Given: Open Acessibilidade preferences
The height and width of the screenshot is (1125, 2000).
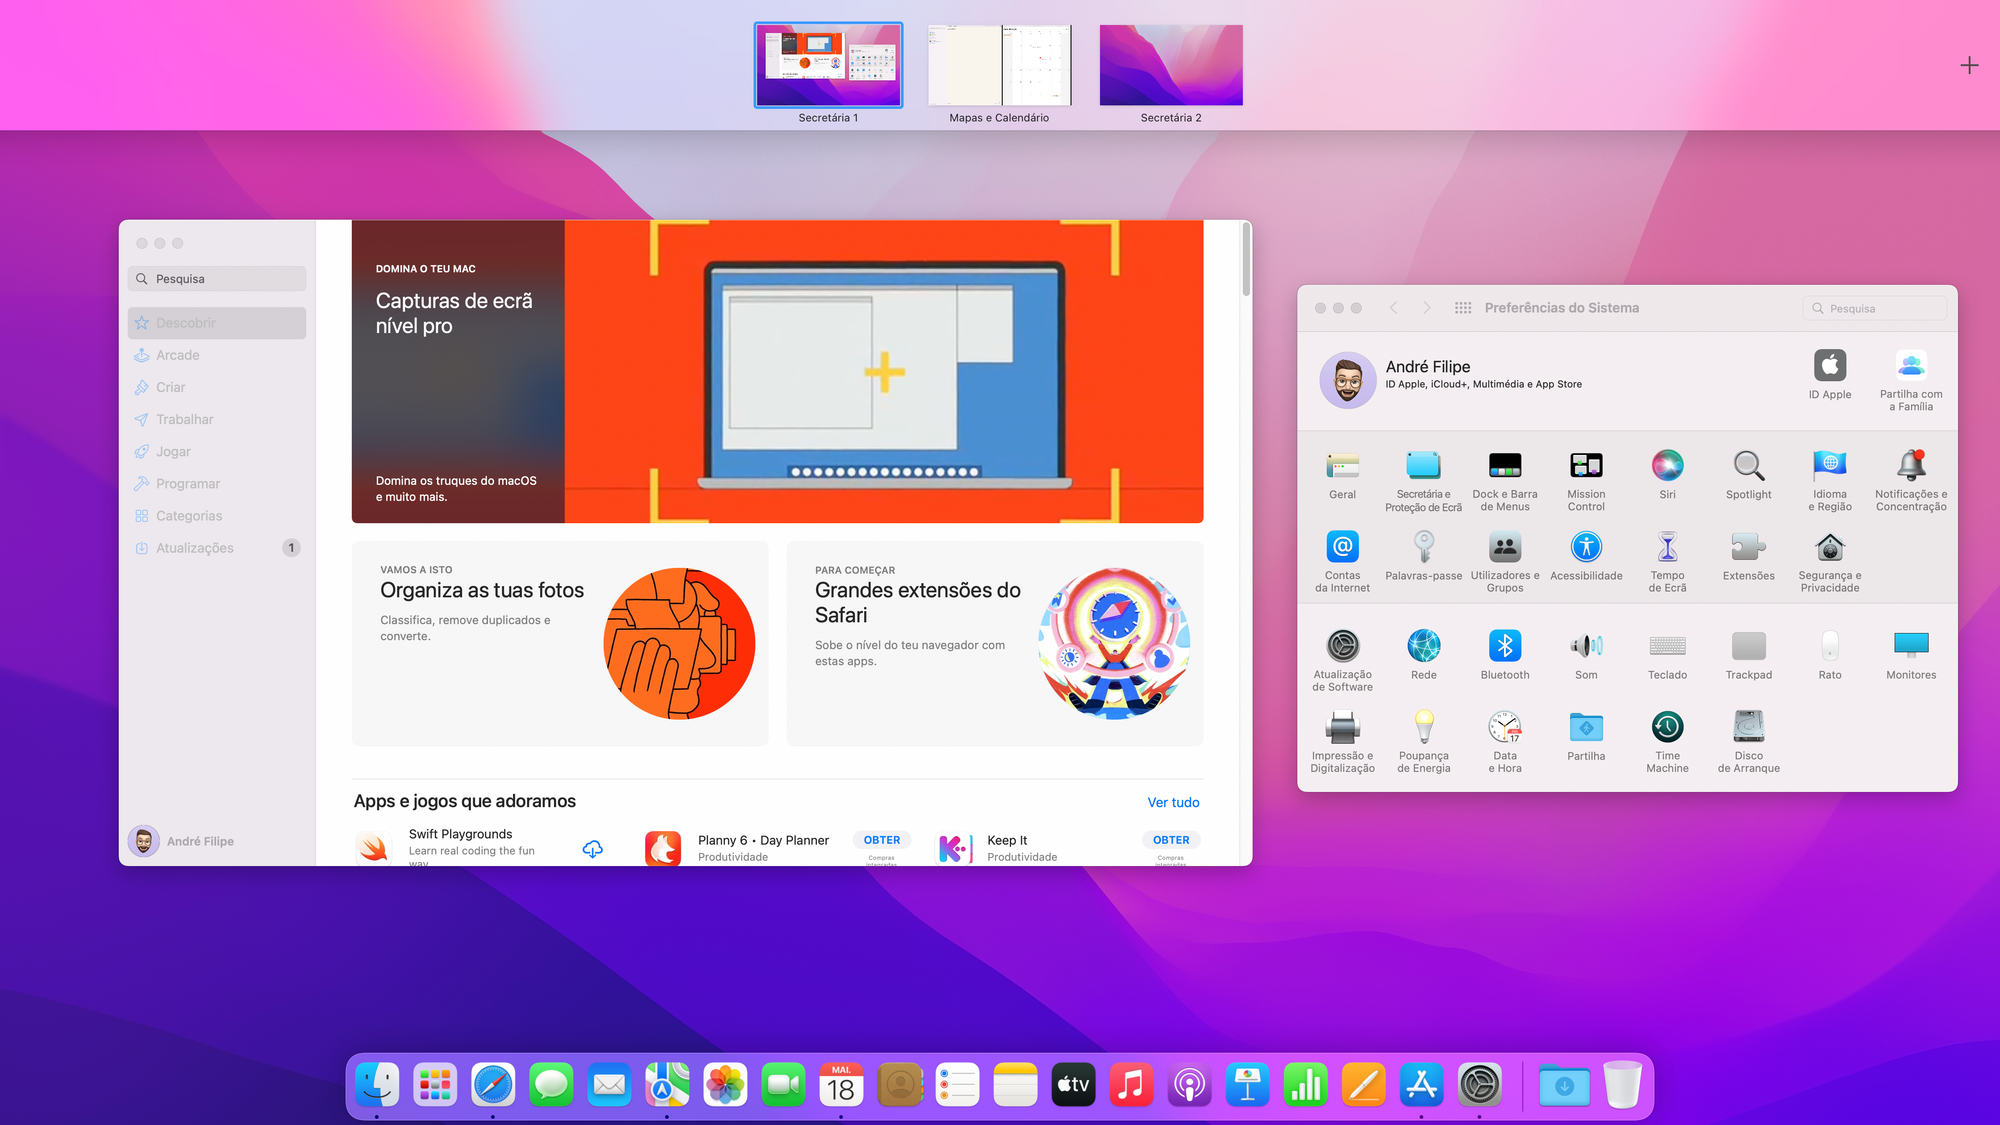Looking at the screenshot, I should coord(1586,556).
